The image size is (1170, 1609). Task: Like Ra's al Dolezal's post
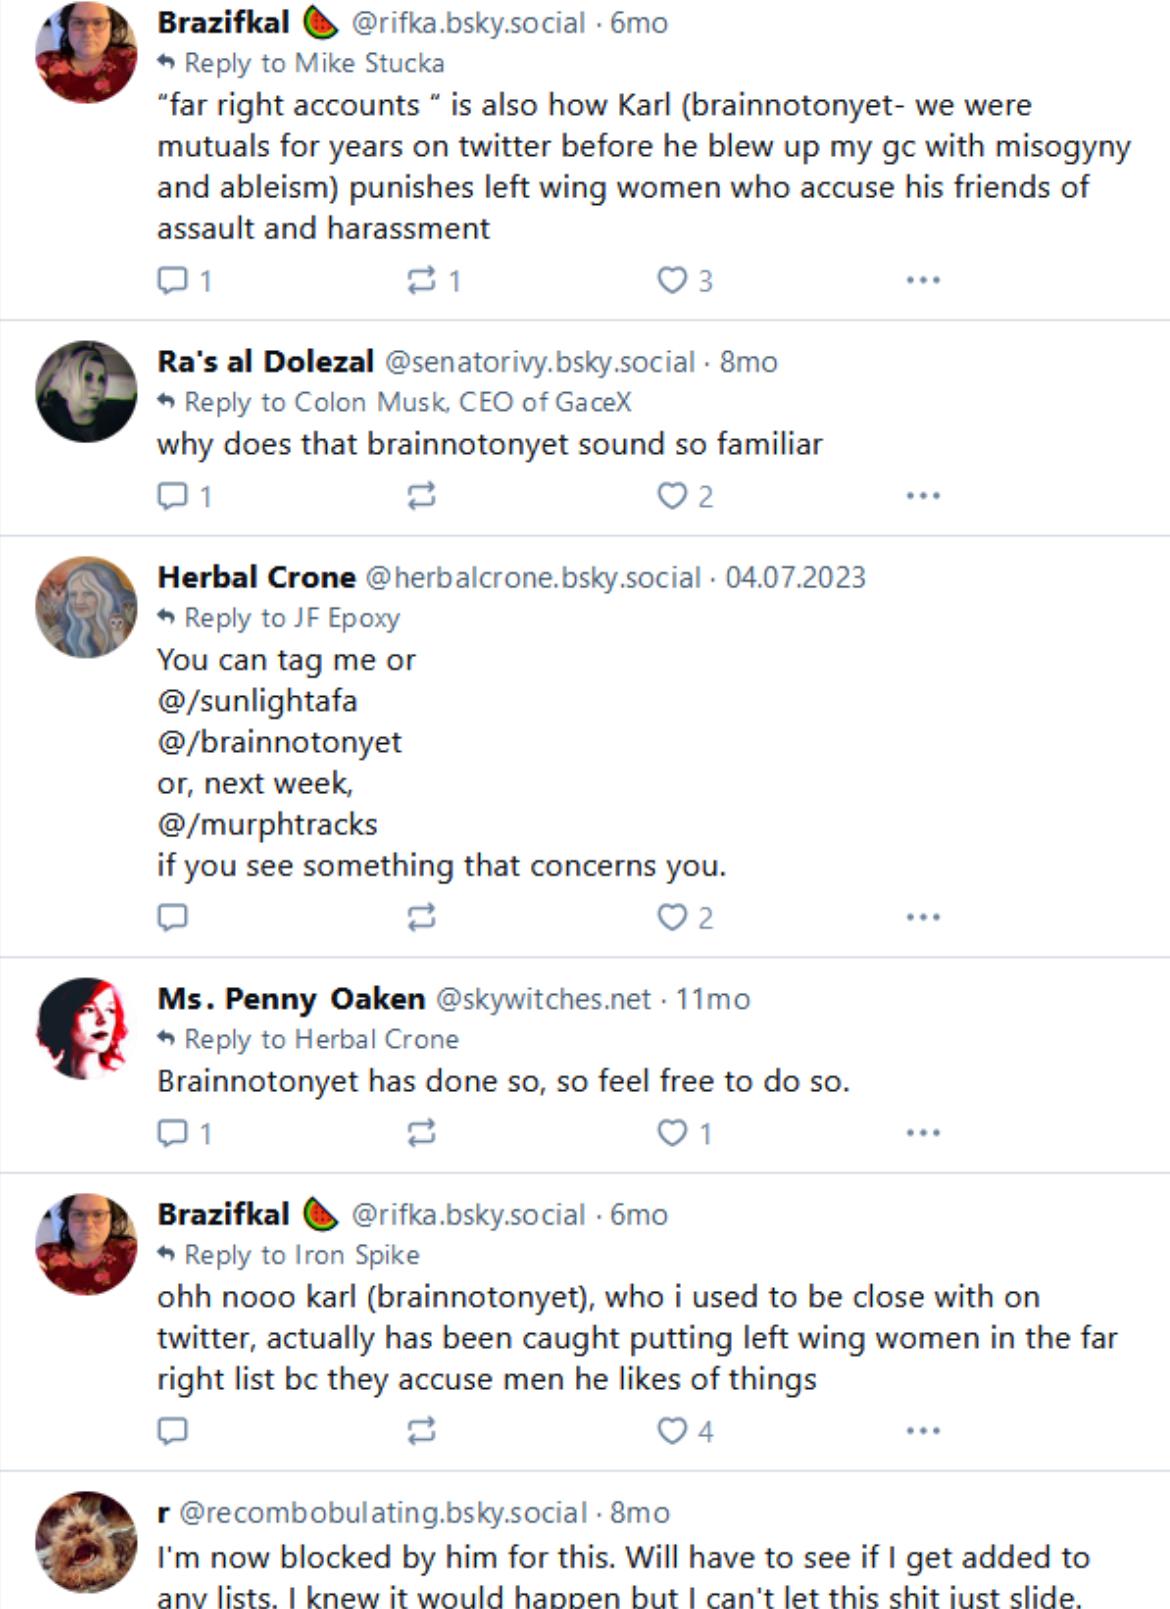pyautogui.click(x=671, y=496)
